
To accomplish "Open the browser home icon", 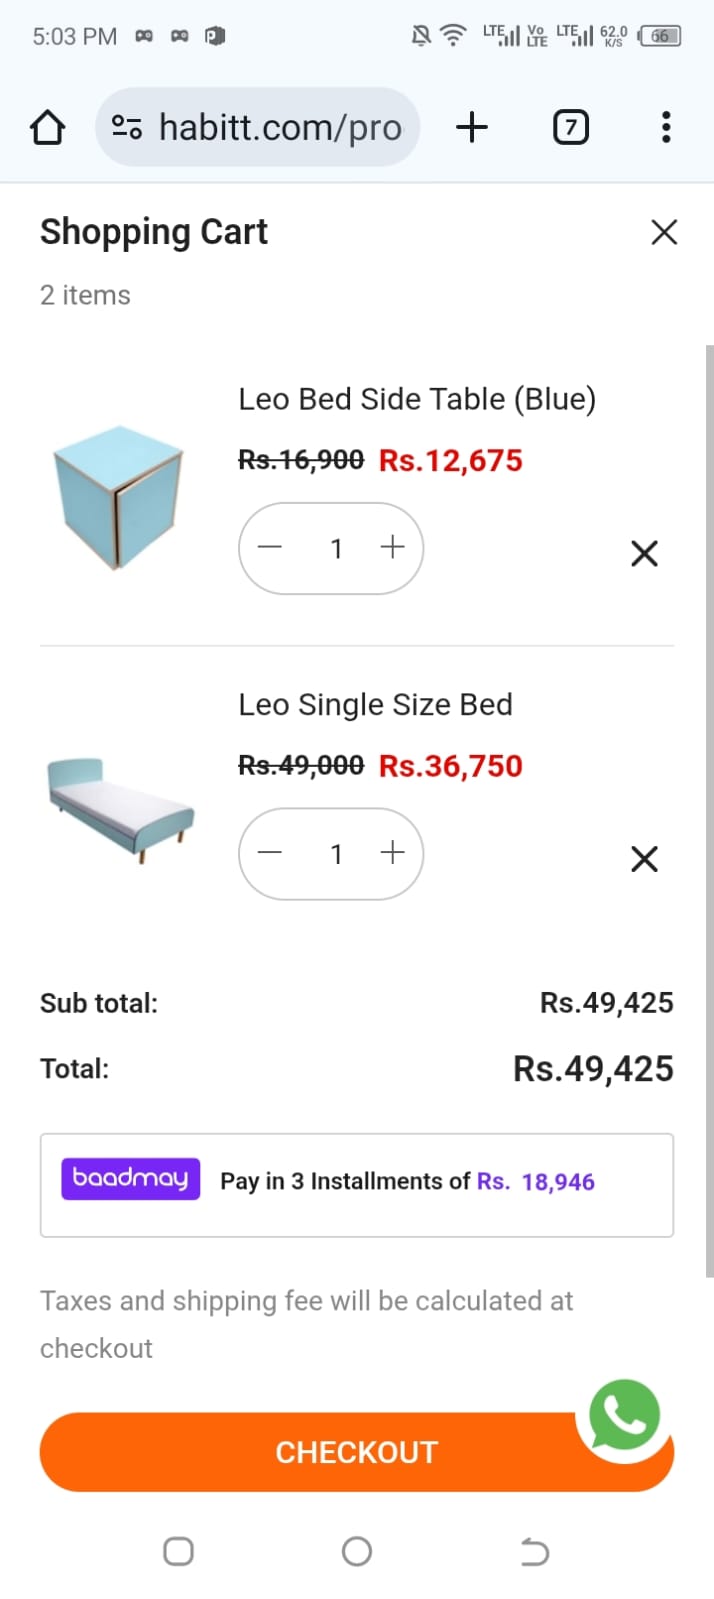I will 47,127.
